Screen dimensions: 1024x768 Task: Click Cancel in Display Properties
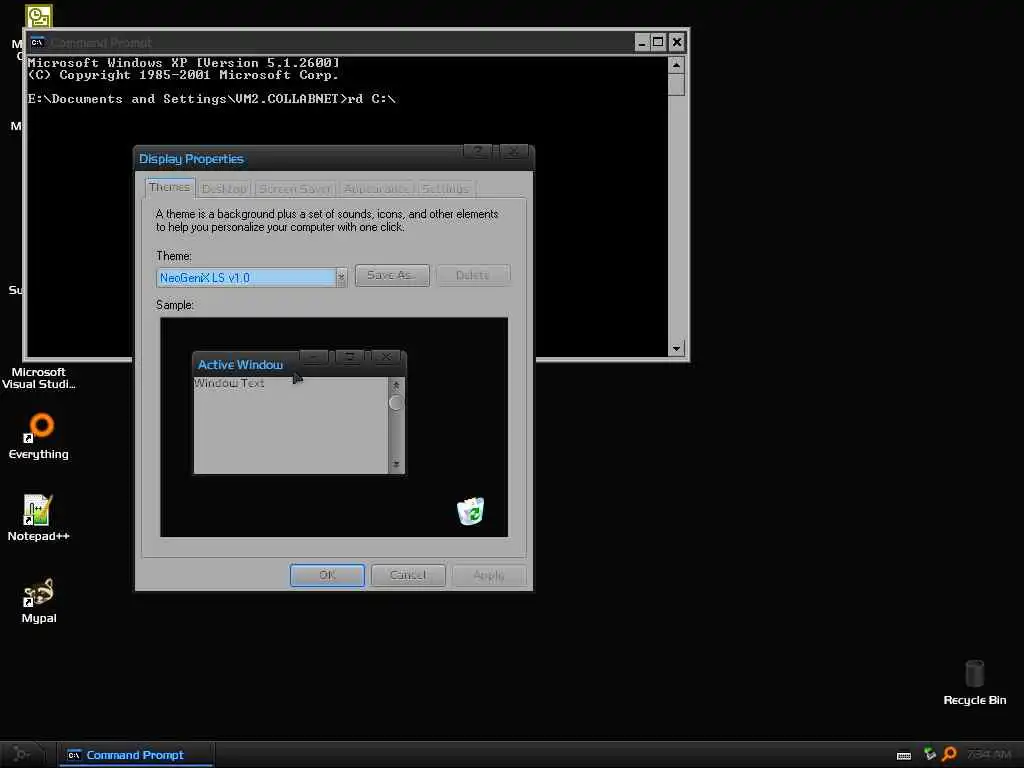(x=408, y=575)
